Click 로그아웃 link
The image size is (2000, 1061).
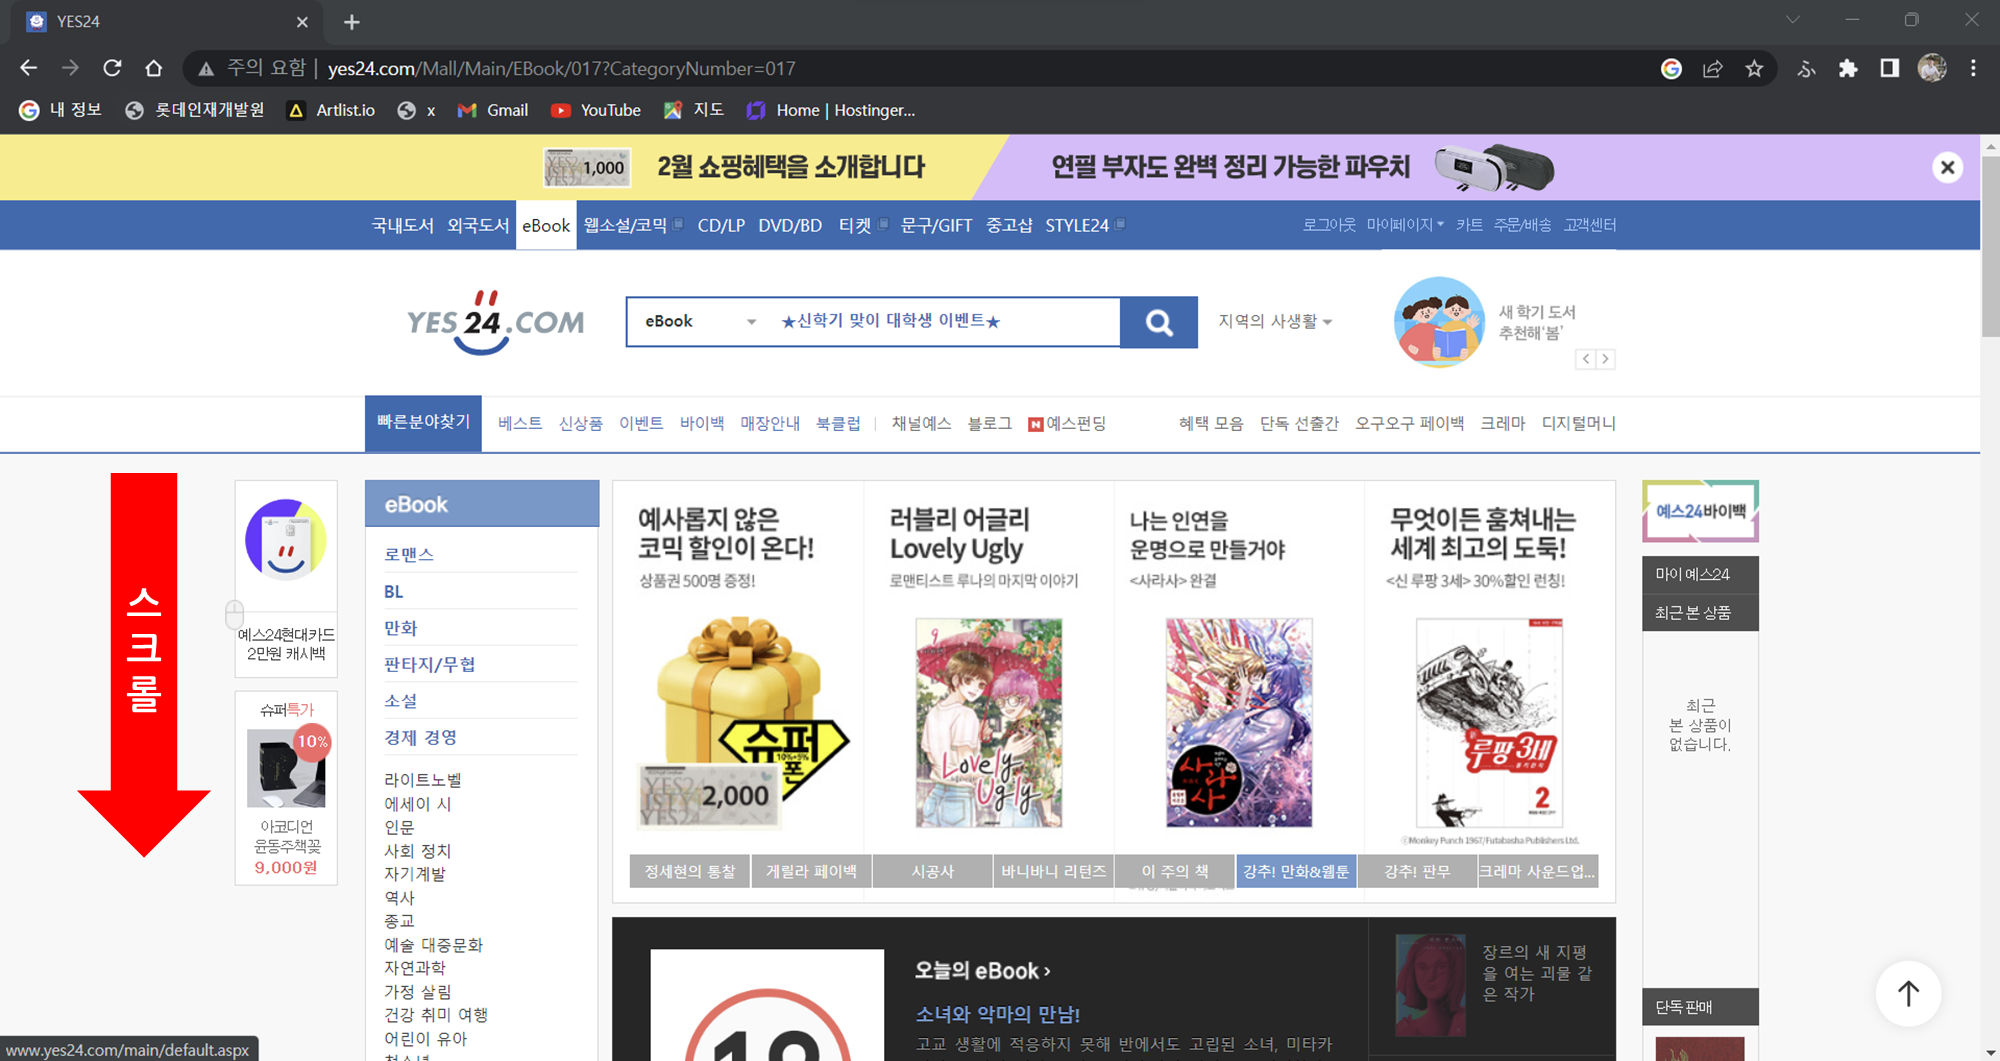point(1329,225)
